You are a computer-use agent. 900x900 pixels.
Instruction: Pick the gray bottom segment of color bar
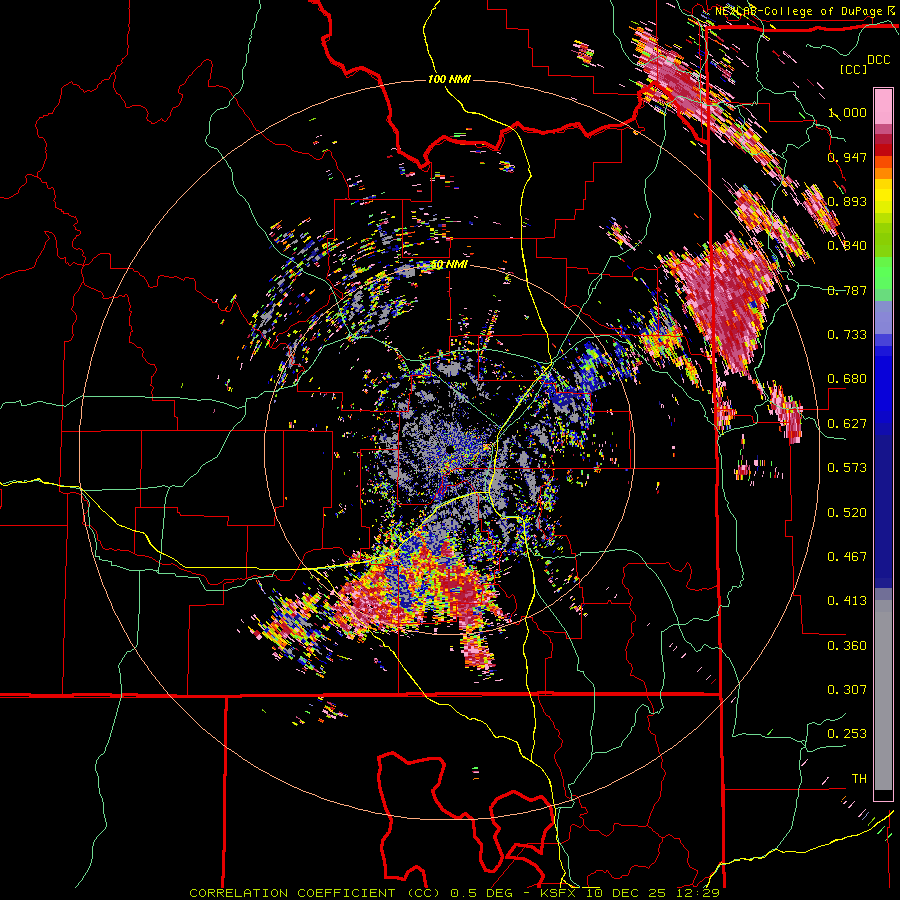(x=883, y=695)
